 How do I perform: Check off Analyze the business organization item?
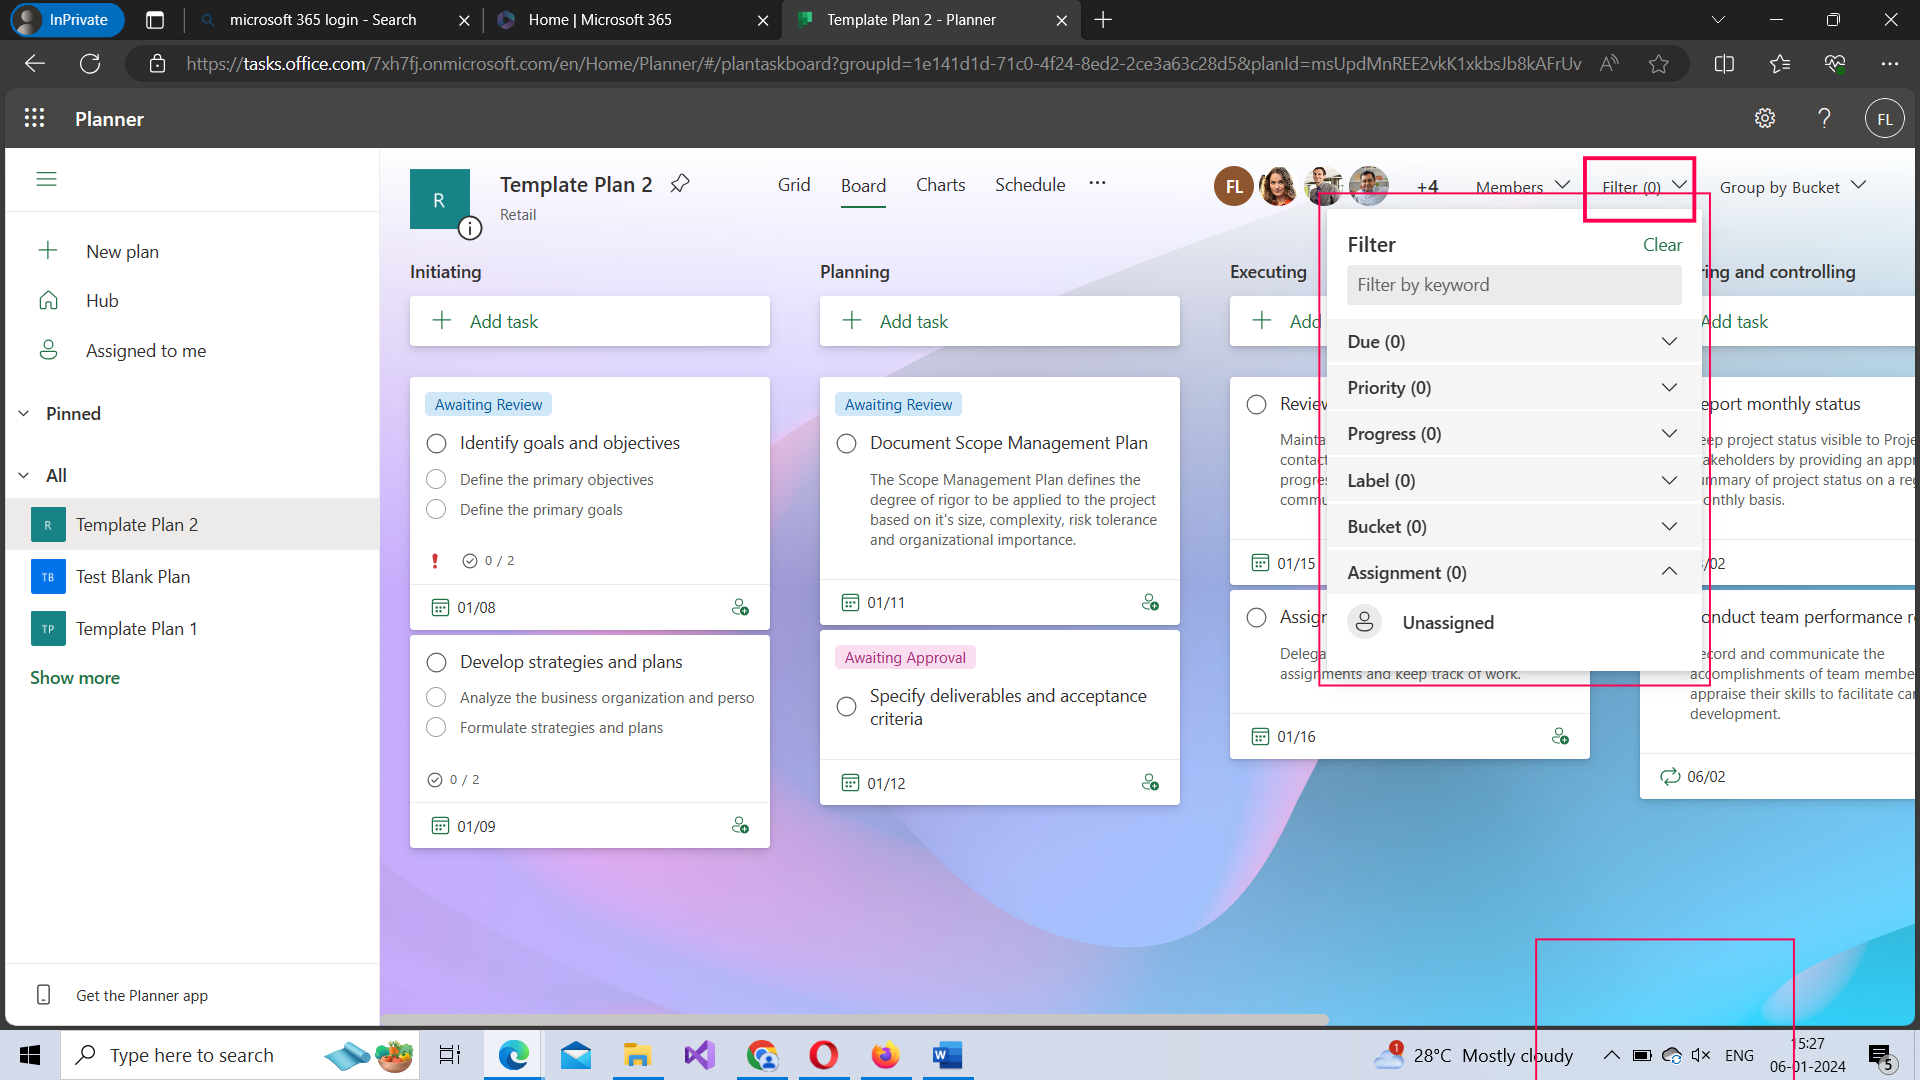pyautogui.click(x=436, y=697)
